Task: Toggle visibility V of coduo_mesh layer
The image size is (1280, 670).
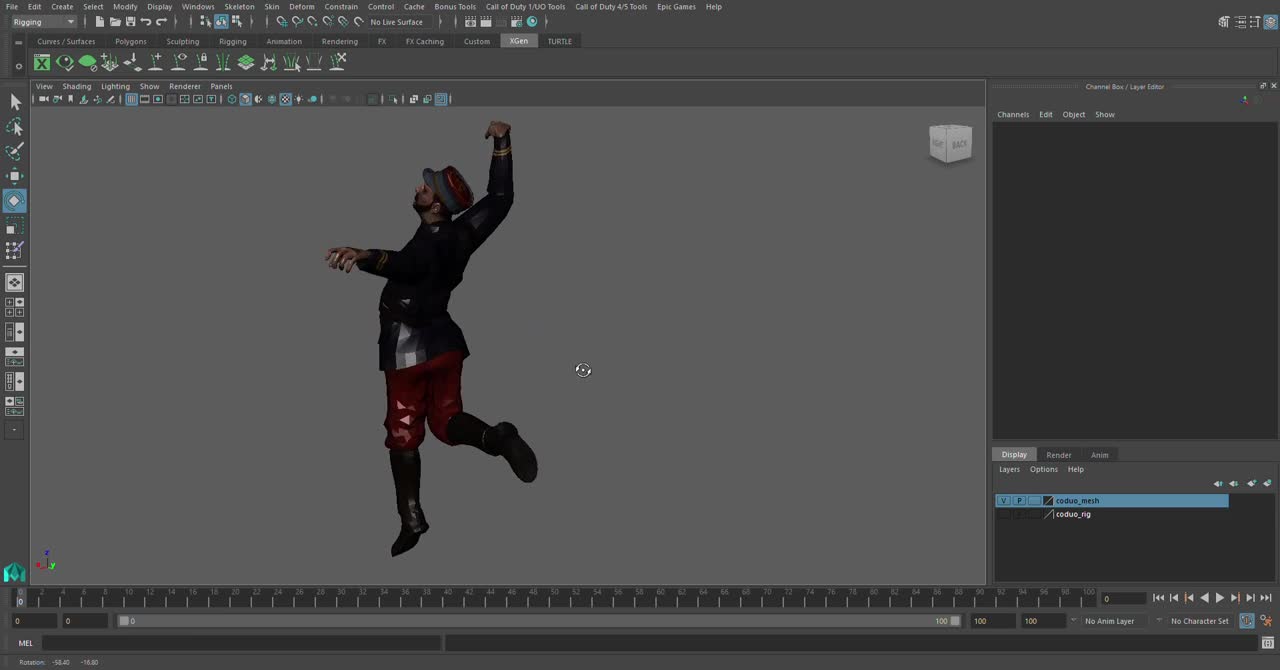Action: point(1003,501)
